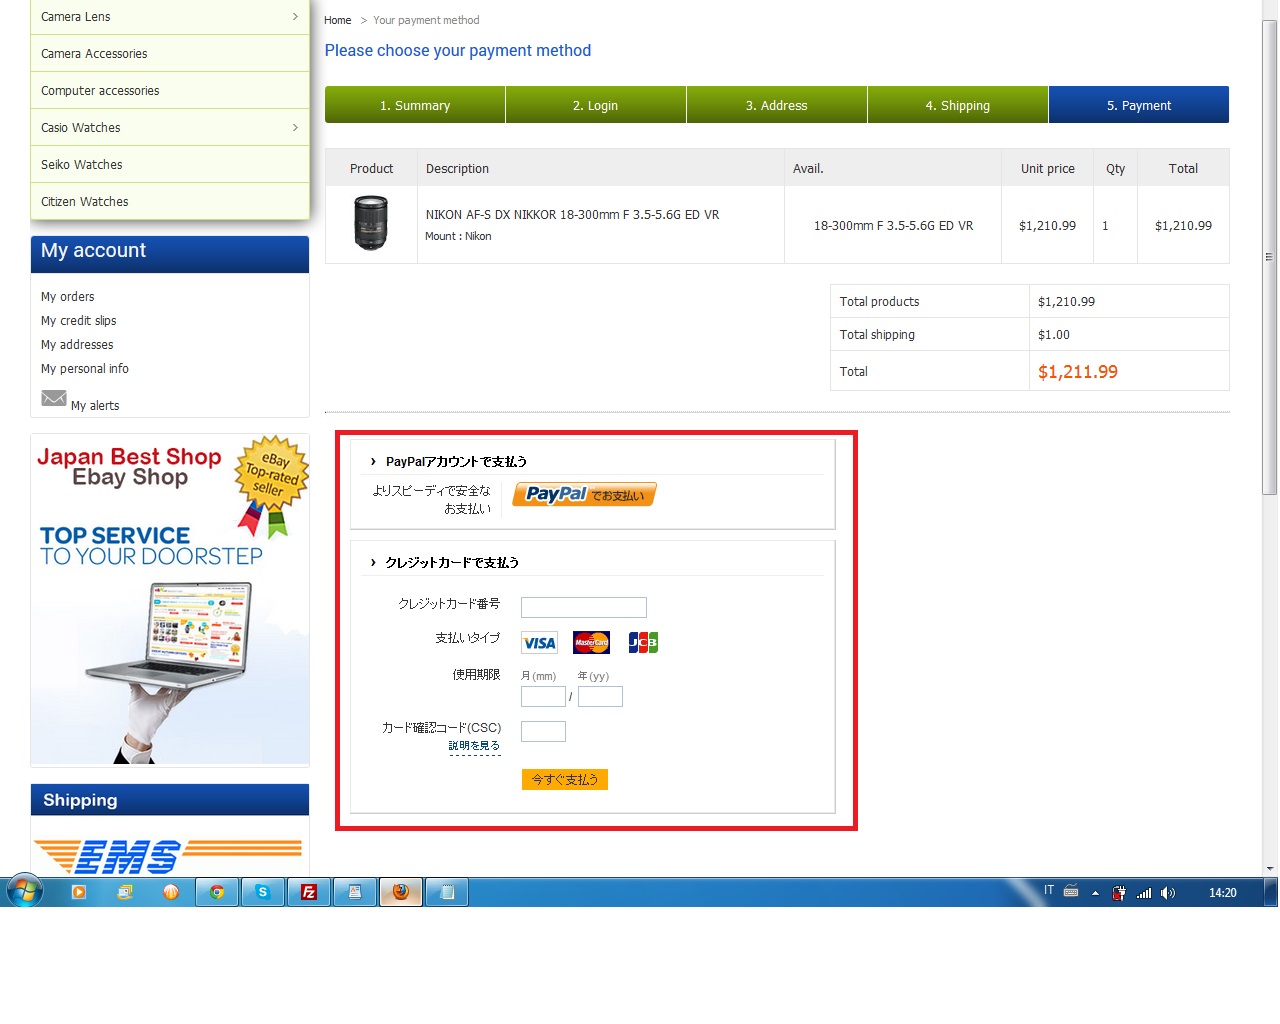Viewport: 1280px width, 1024px height.
Task: Launch the media player taskbar icon
Action: (x=79, y=892)
